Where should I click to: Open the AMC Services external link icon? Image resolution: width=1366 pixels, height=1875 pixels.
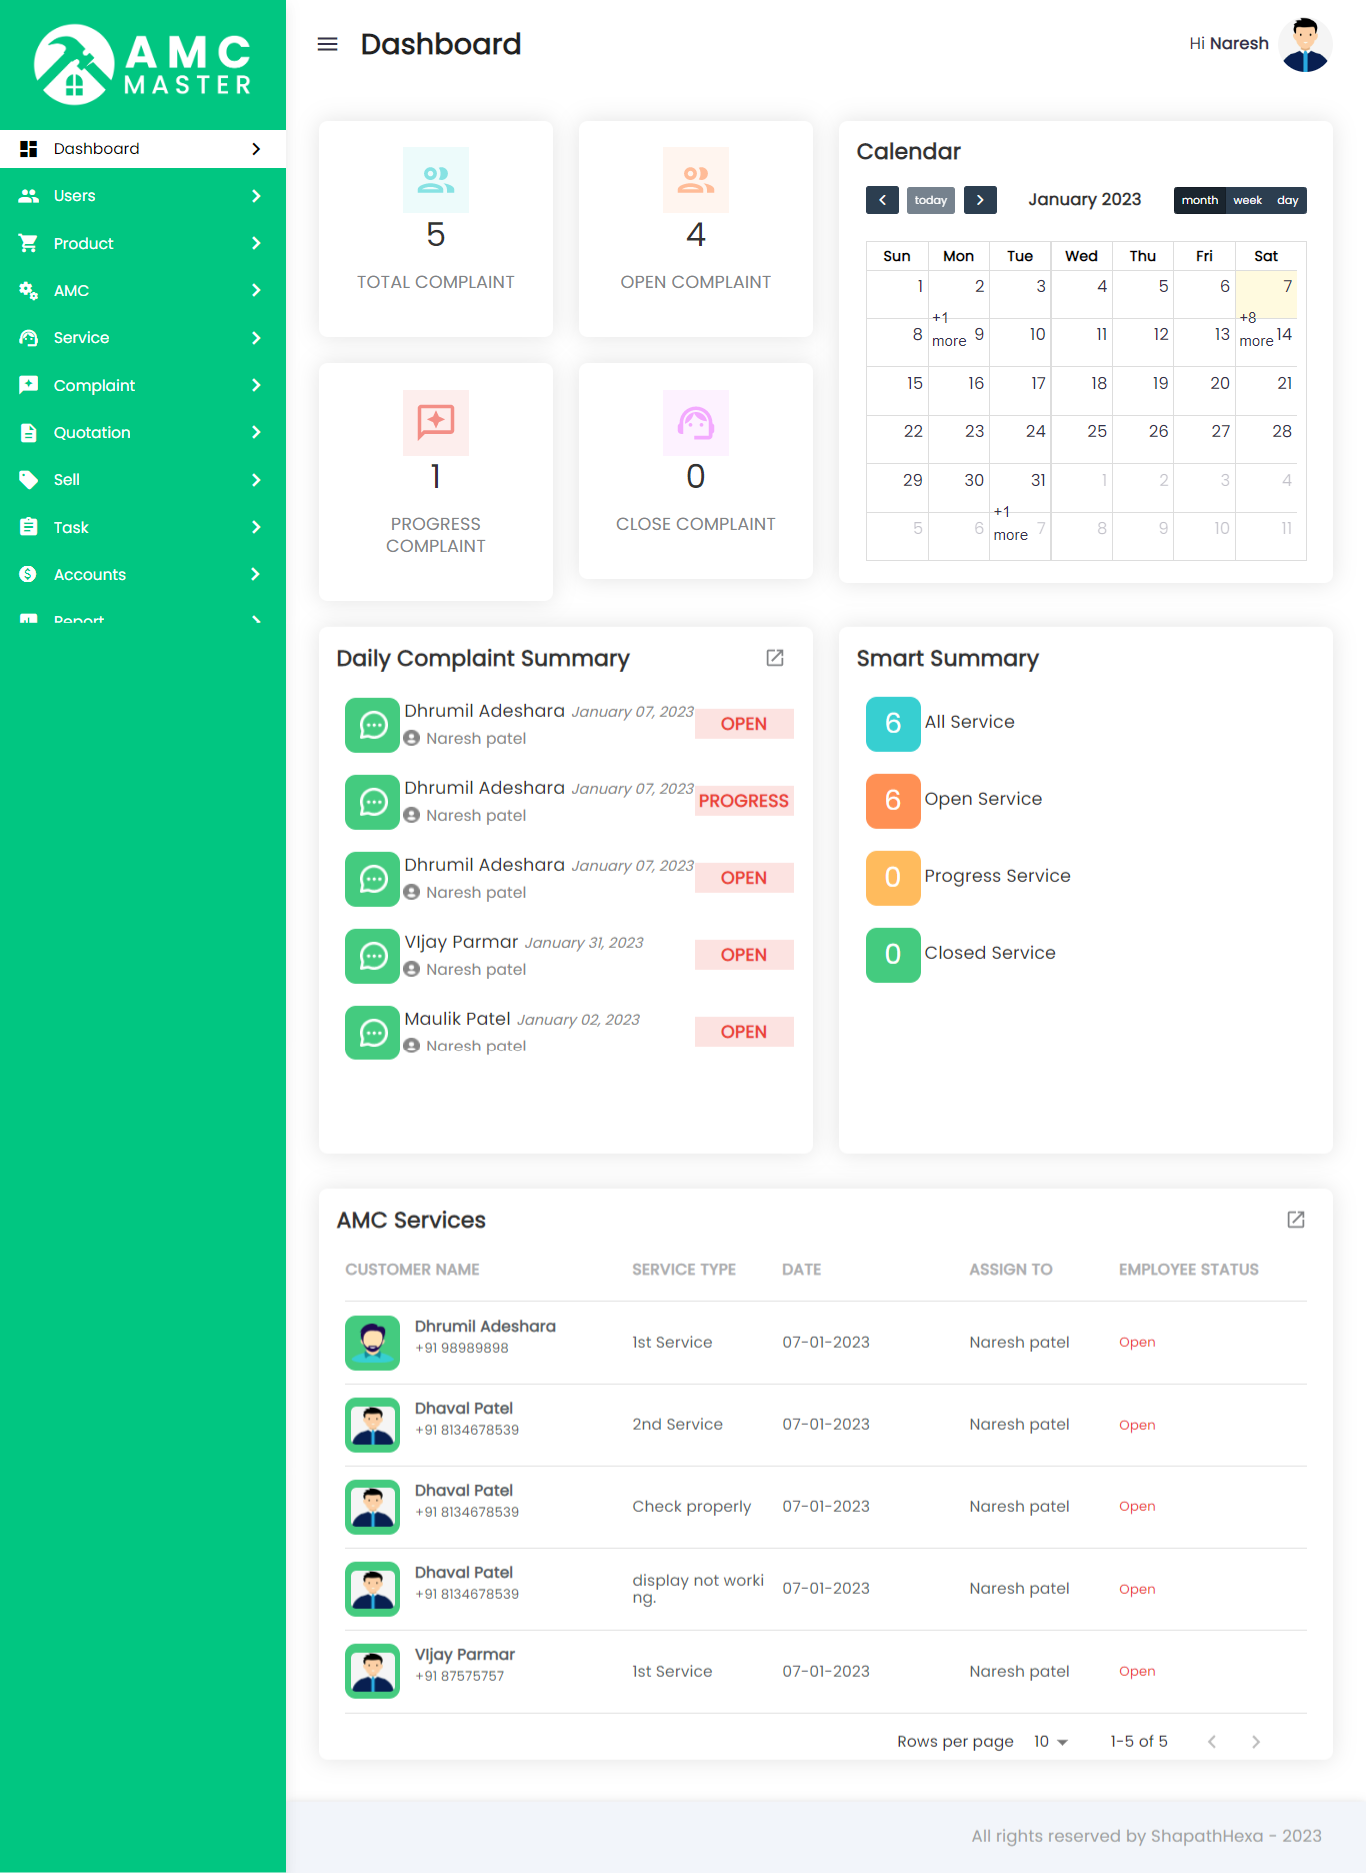[1295, 1219]
